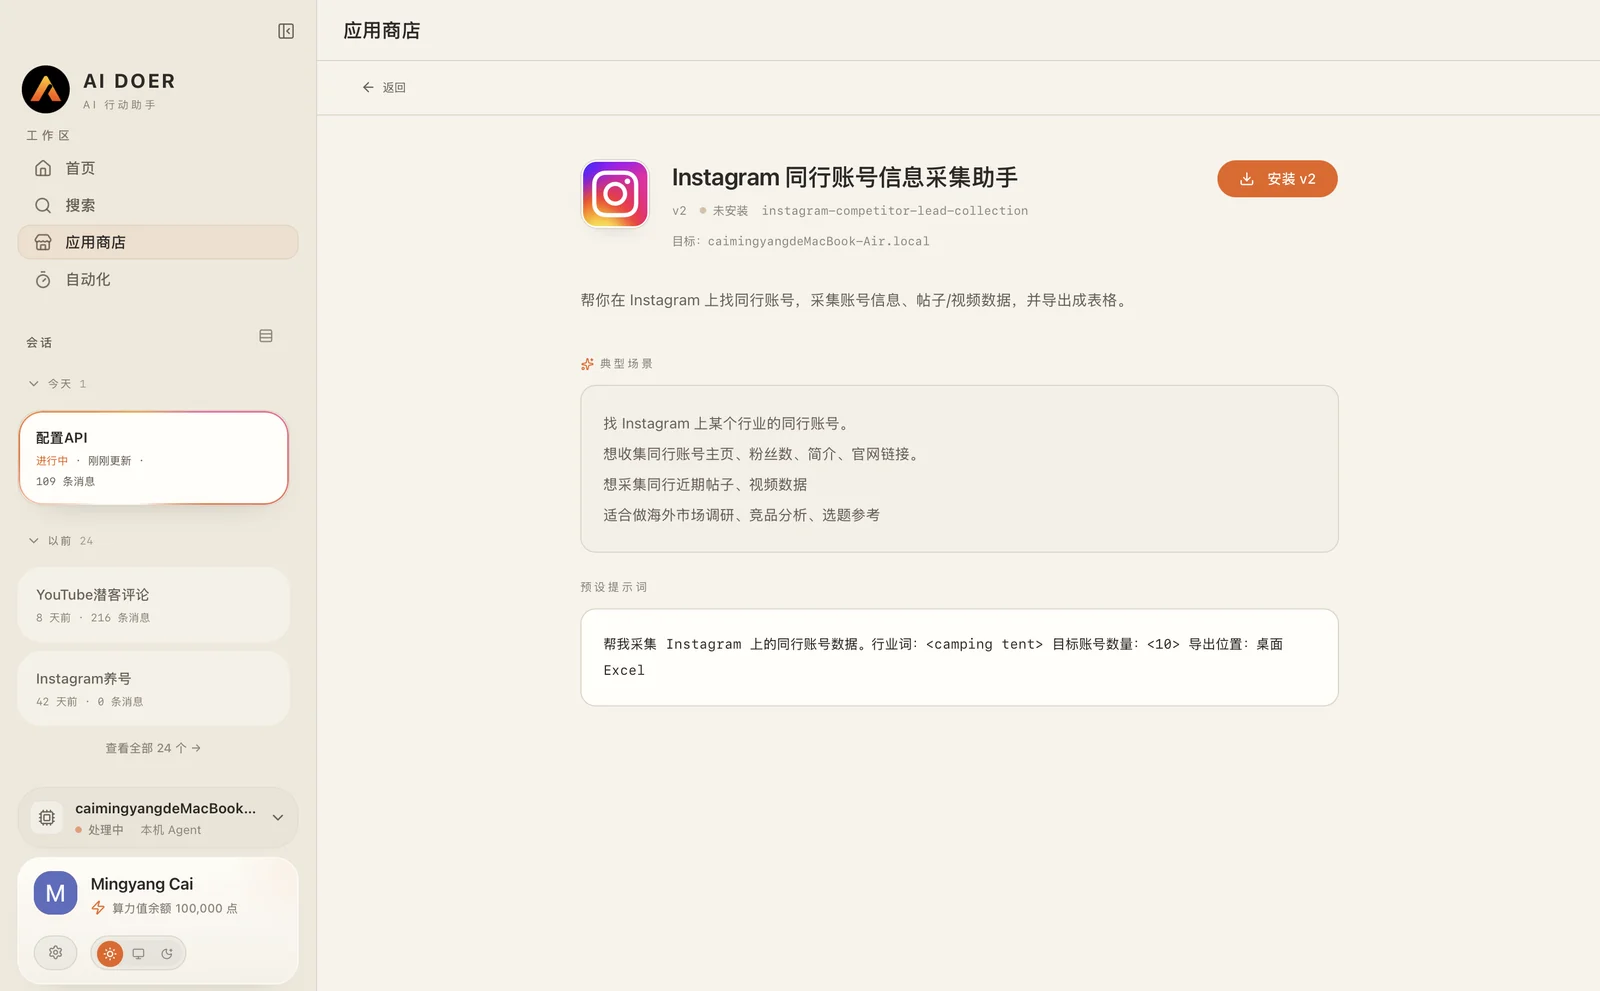Screen dimensions: 1600x991
Task: Click the agent chip icon
Action: [x=47, y=818]
